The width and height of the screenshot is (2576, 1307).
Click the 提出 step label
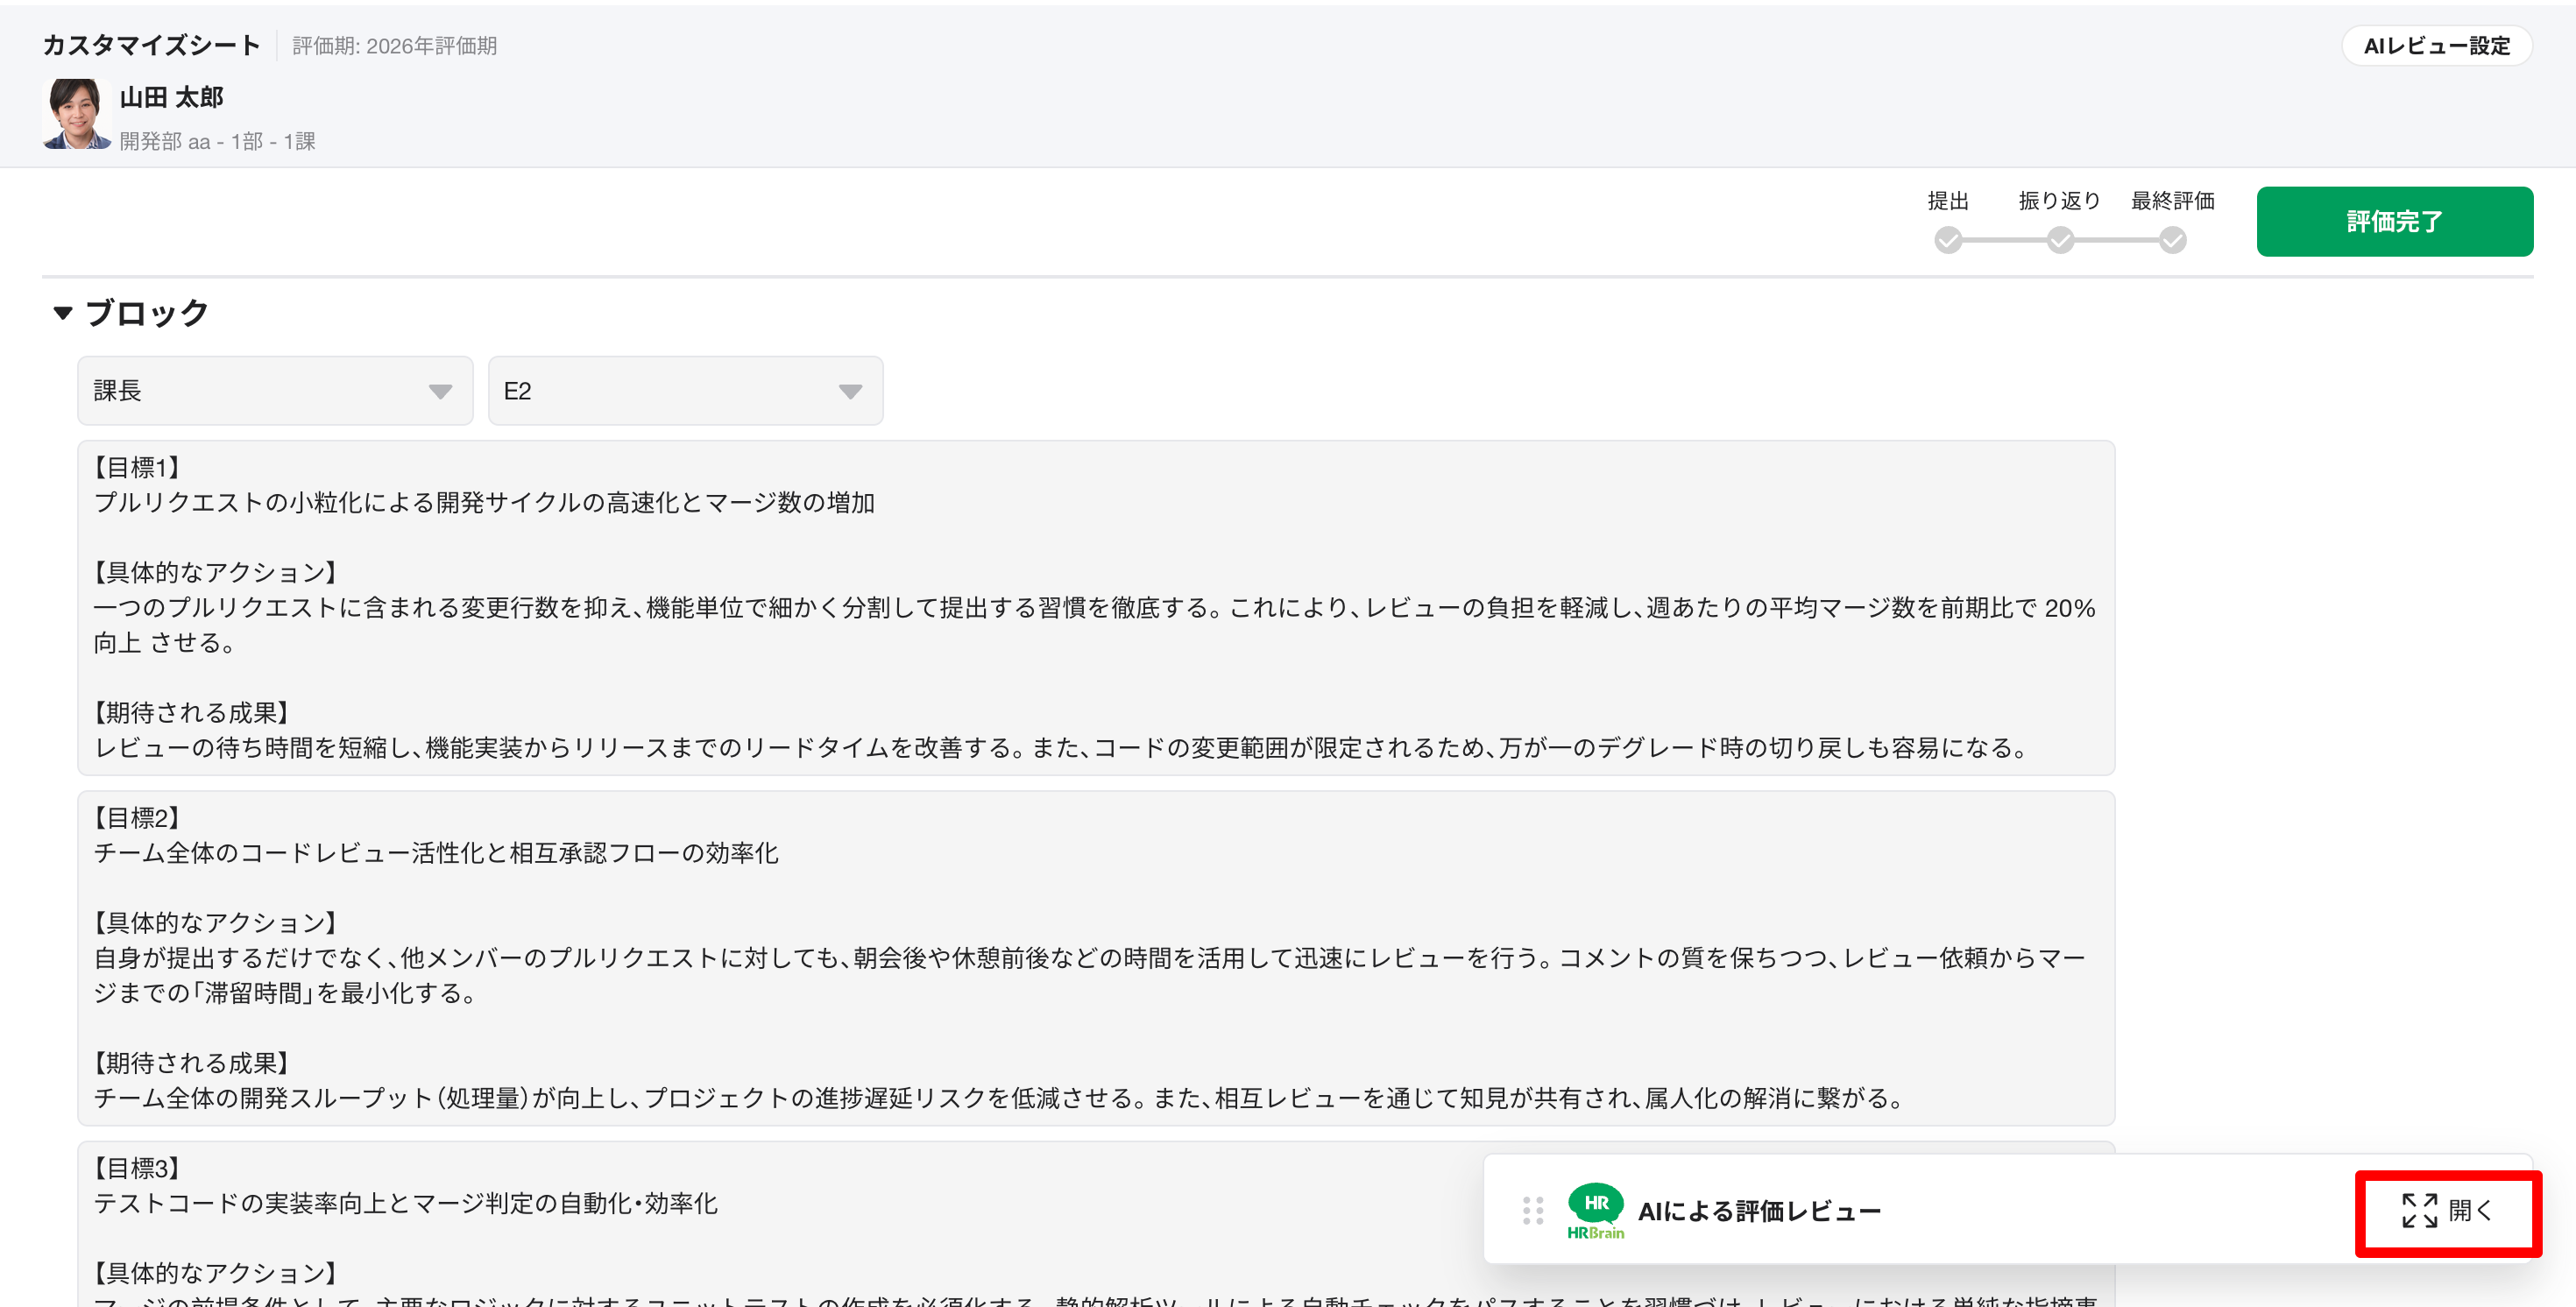click(x=1947, y=201)
